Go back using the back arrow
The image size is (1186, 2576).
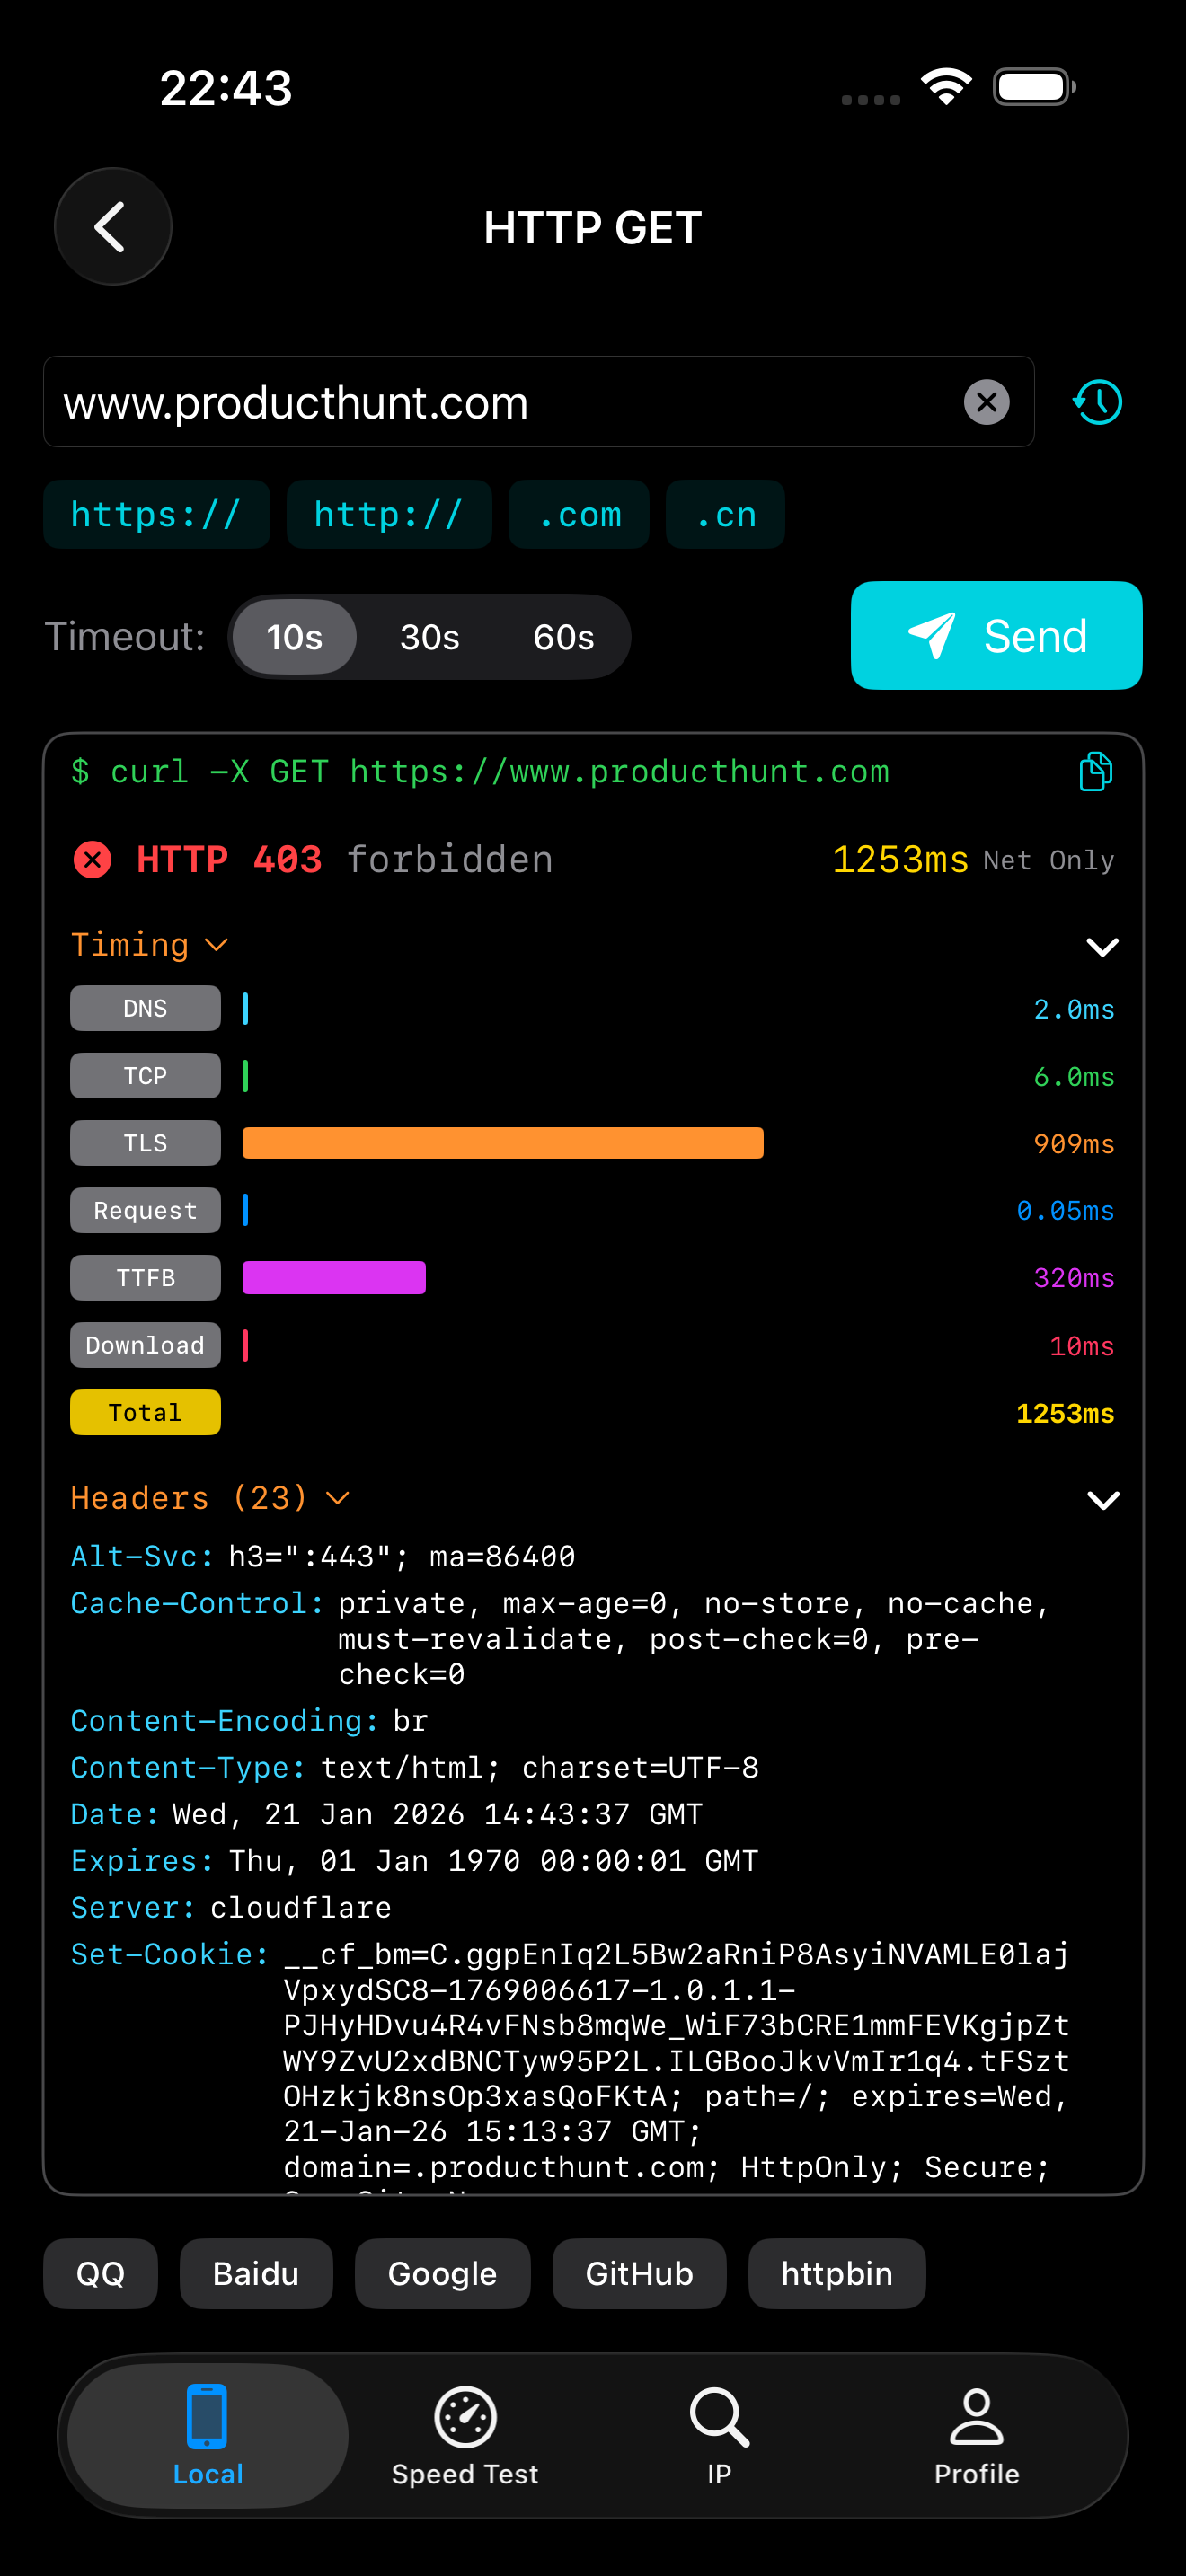[x=112, y=226]
